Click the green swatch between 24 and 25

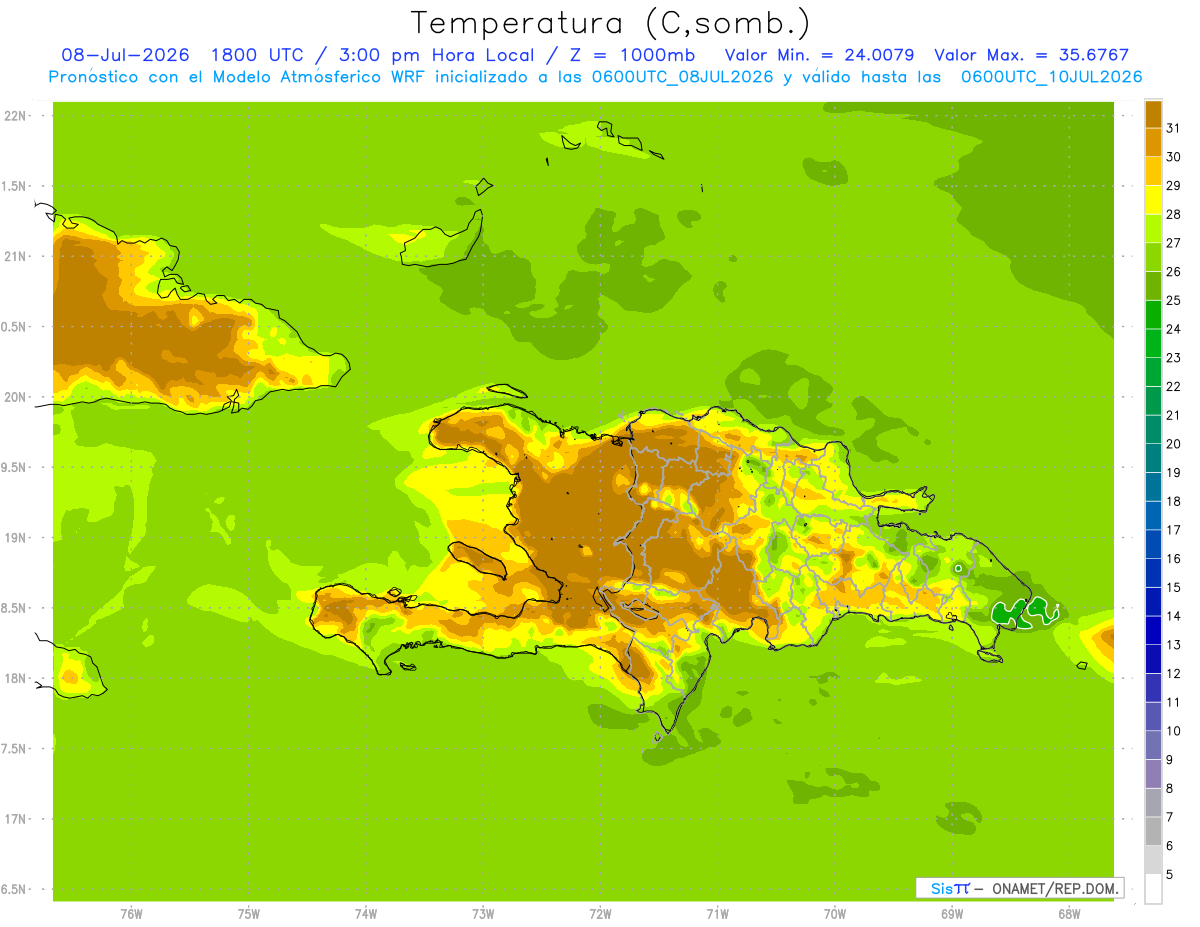[1153, 314]
